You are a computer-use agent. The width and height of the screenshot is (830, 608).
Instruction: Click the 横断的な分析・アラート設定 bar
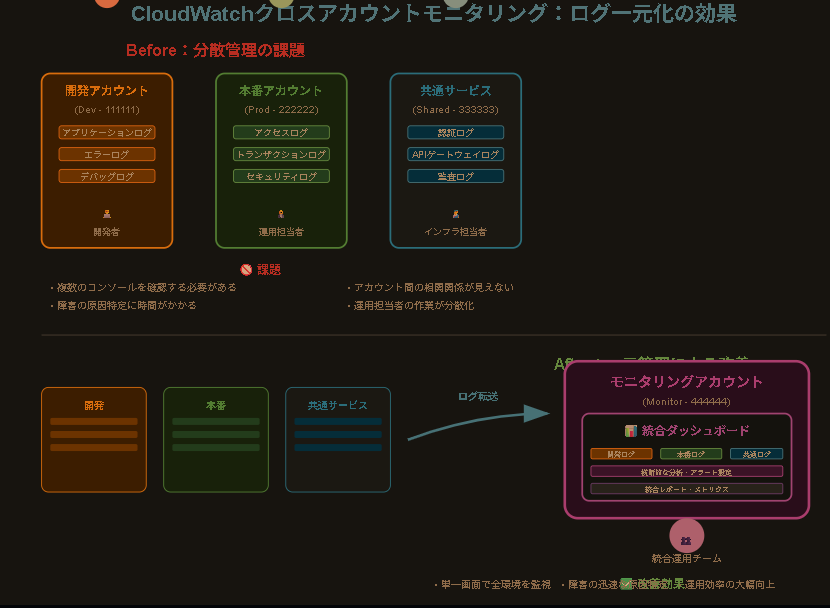coord(687,471)
